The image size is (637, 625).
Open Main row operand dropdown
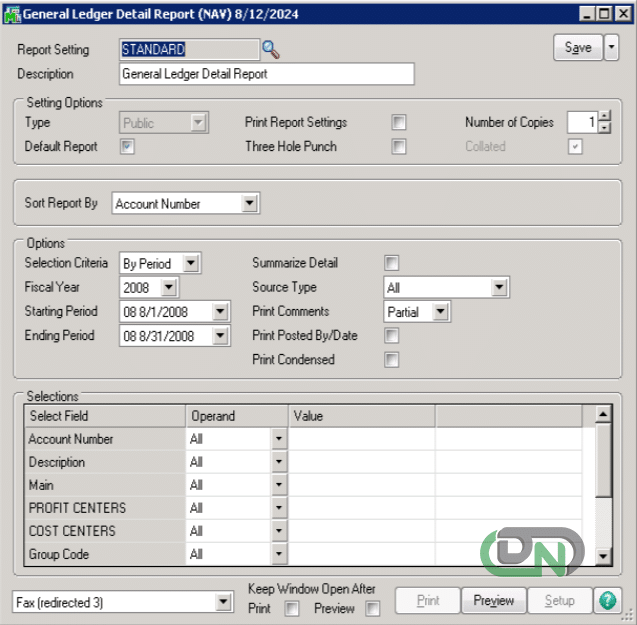coord(279,485)
